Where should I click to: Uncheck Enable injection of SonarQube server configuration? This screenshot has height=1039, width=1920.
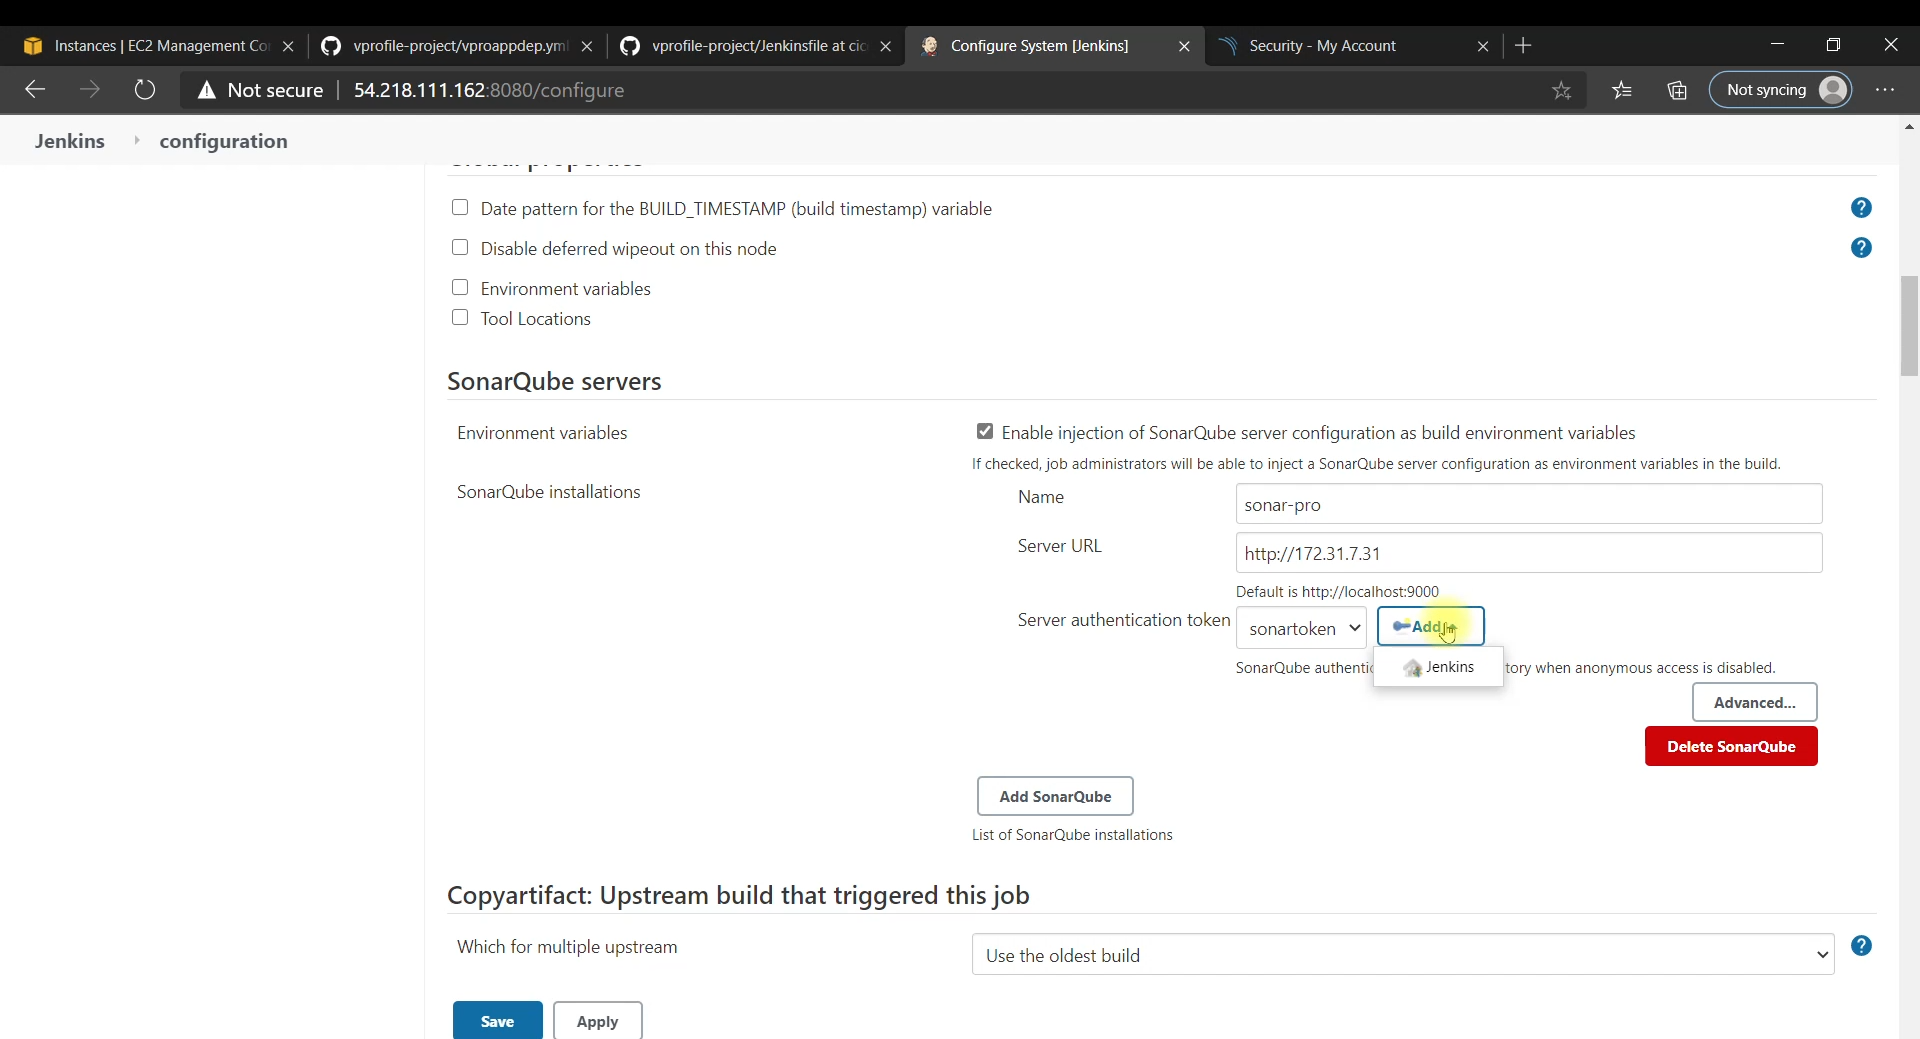(985, 431)
